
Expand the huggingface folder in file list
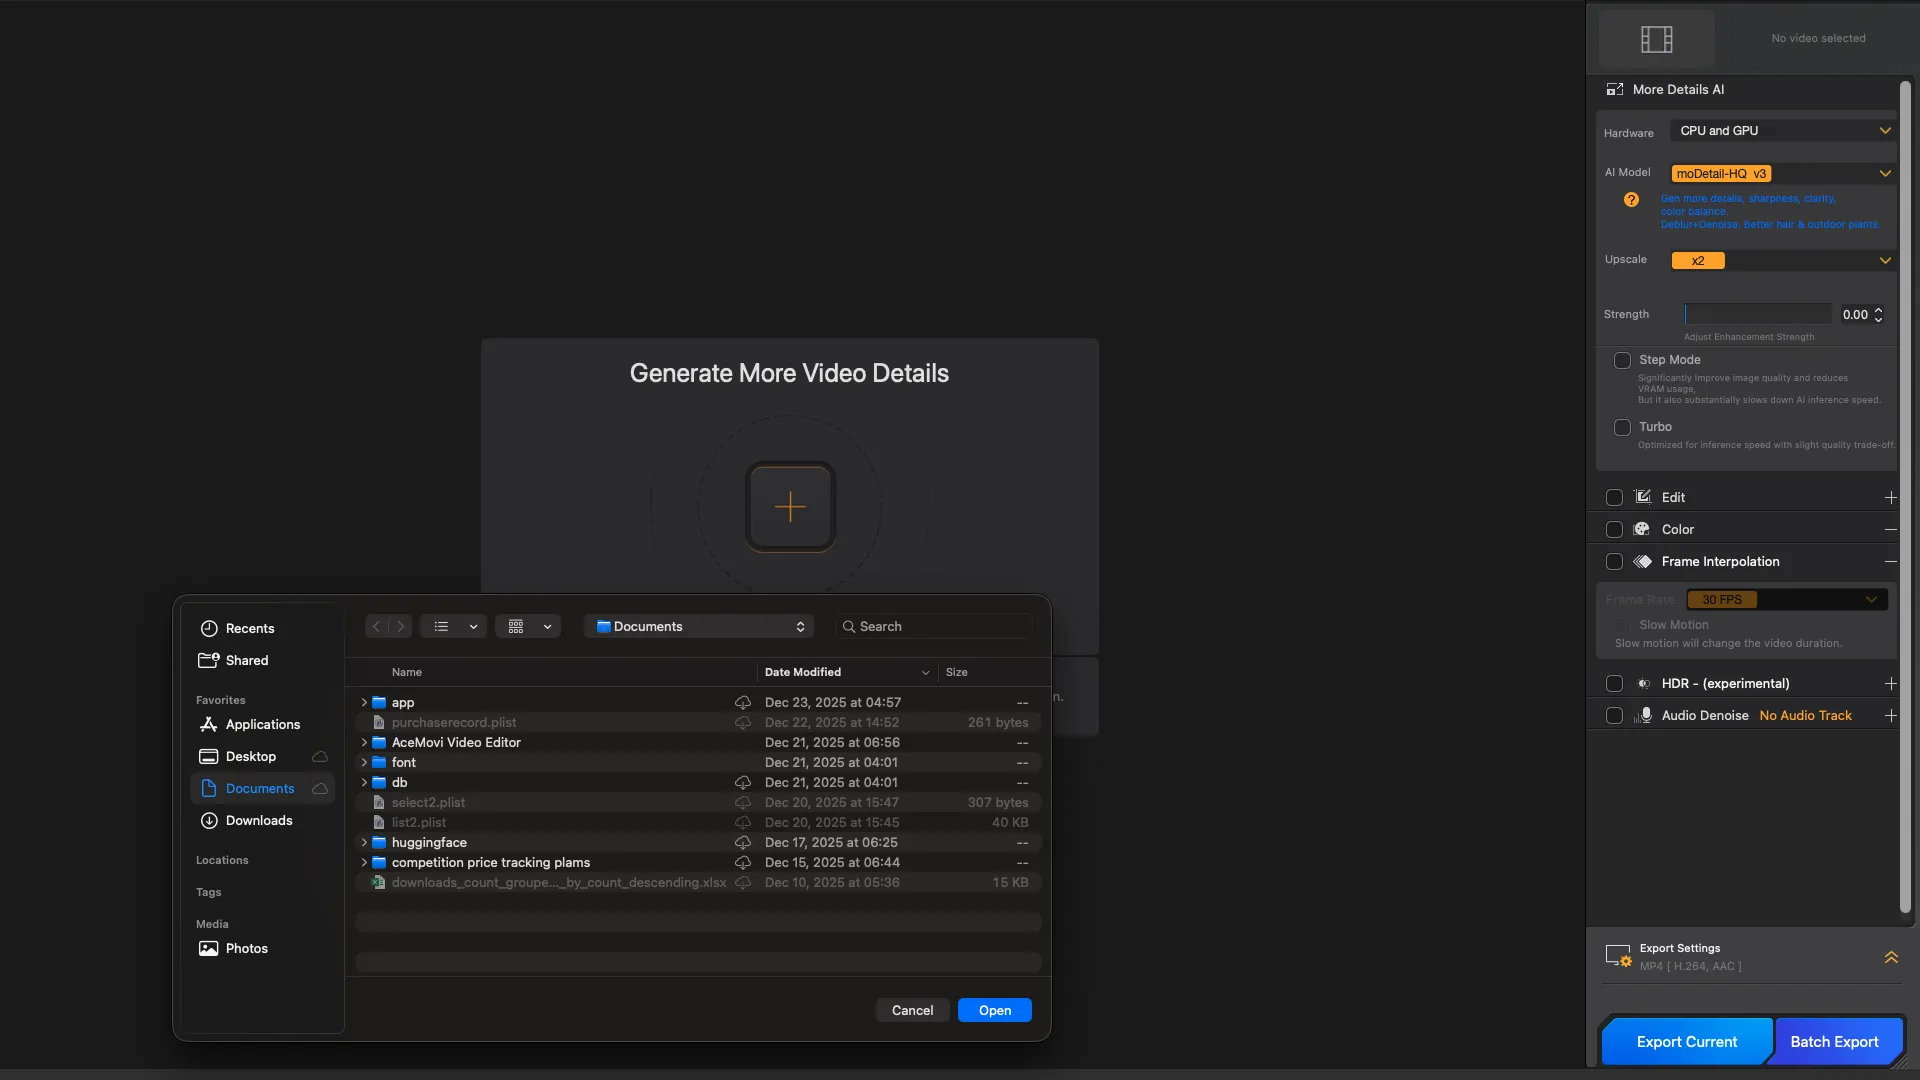coord(364,843)
